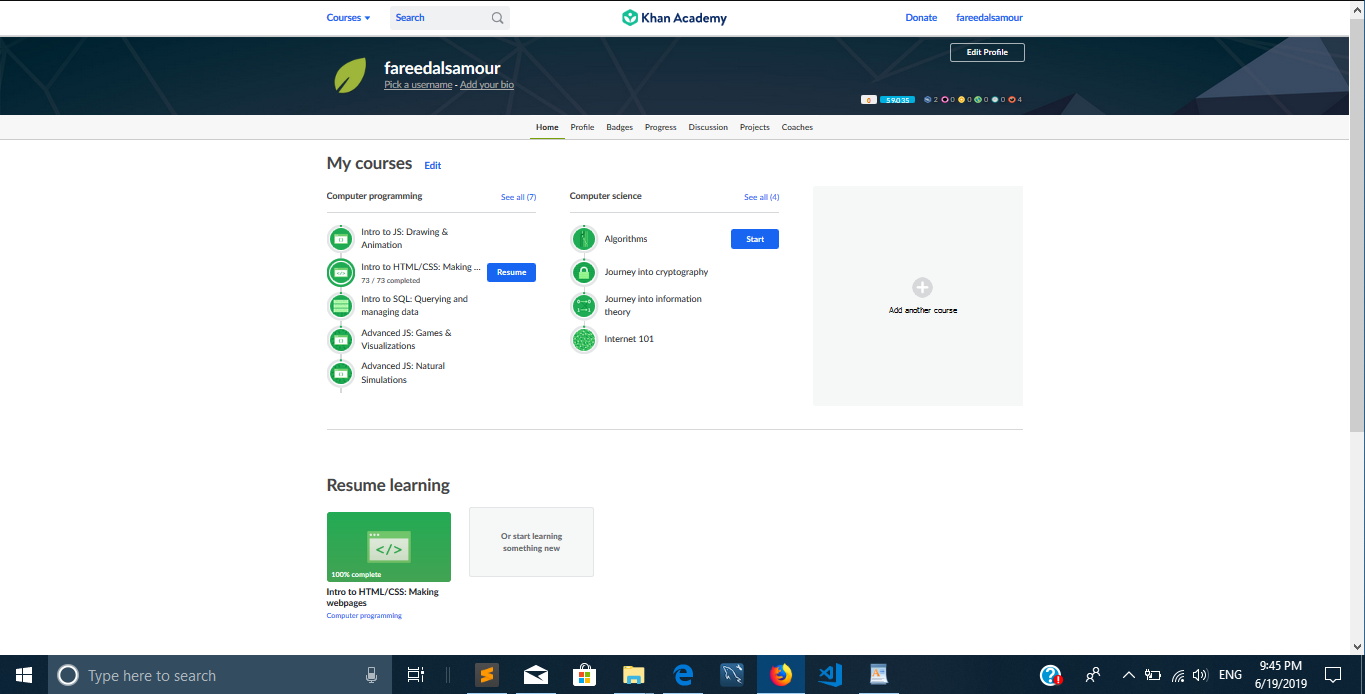Click Edit next to My courses
The image size is (1365, 694).
click(432, 165)
